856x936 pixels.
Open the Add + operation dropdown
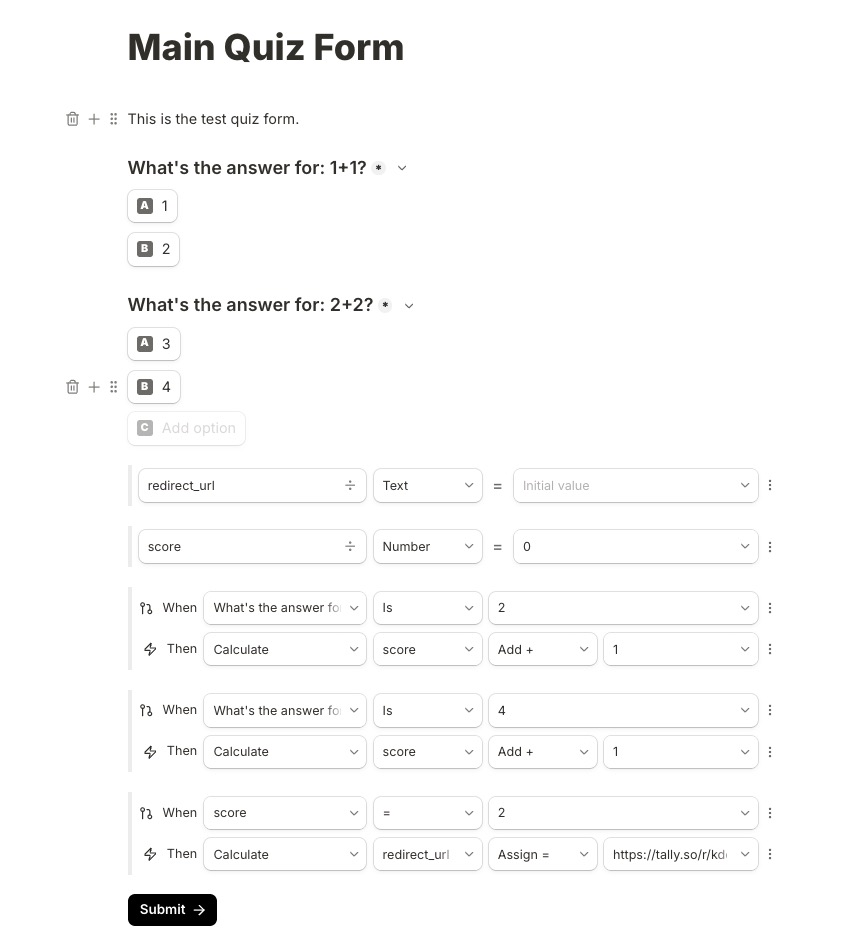coord(543,649)
